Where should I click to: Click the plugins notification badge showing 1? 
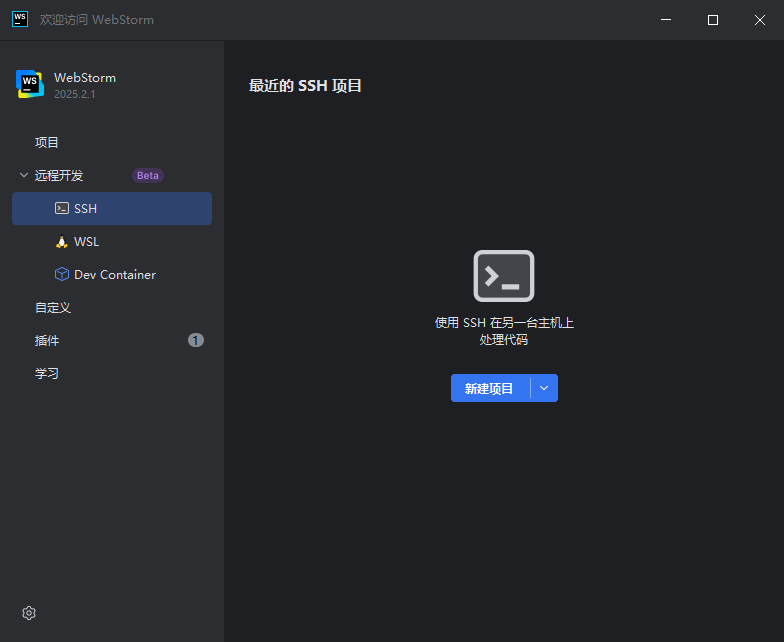pos(196,341)
